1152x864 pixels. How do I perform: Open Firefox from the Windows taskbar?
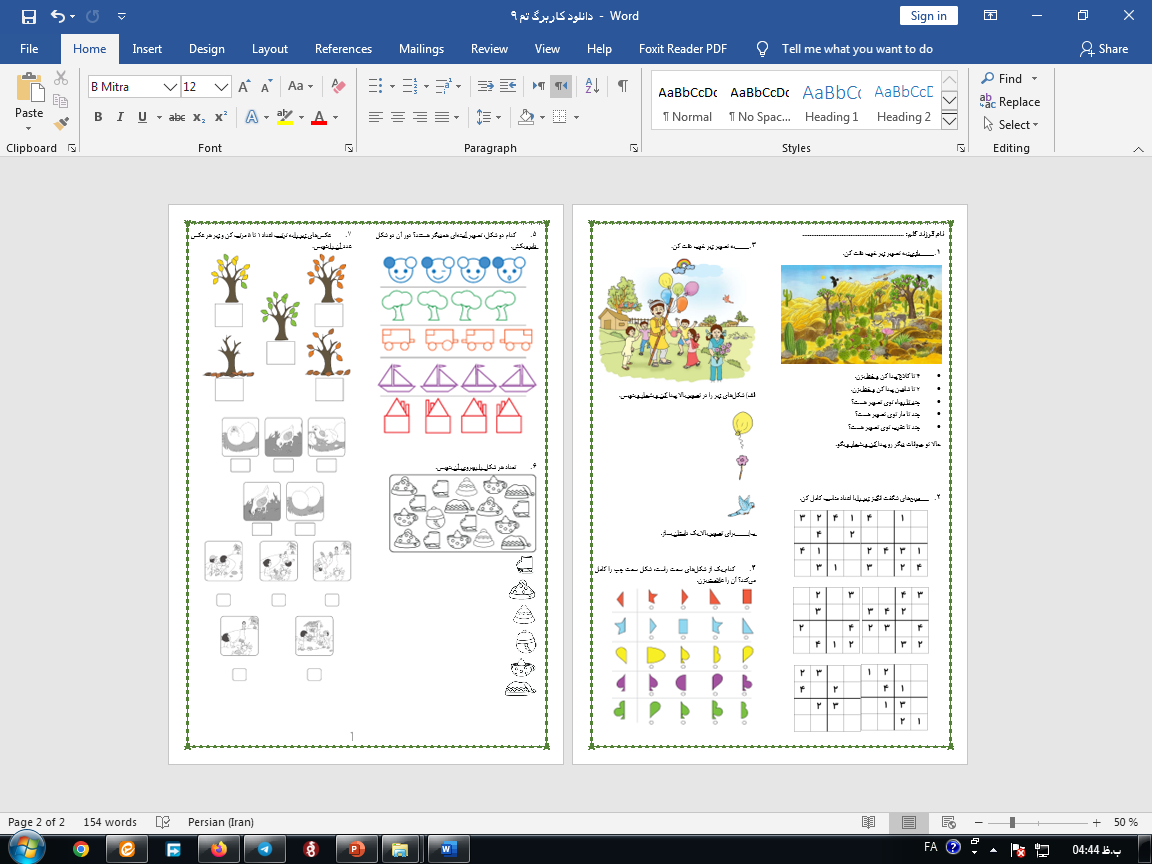(219, 849)
